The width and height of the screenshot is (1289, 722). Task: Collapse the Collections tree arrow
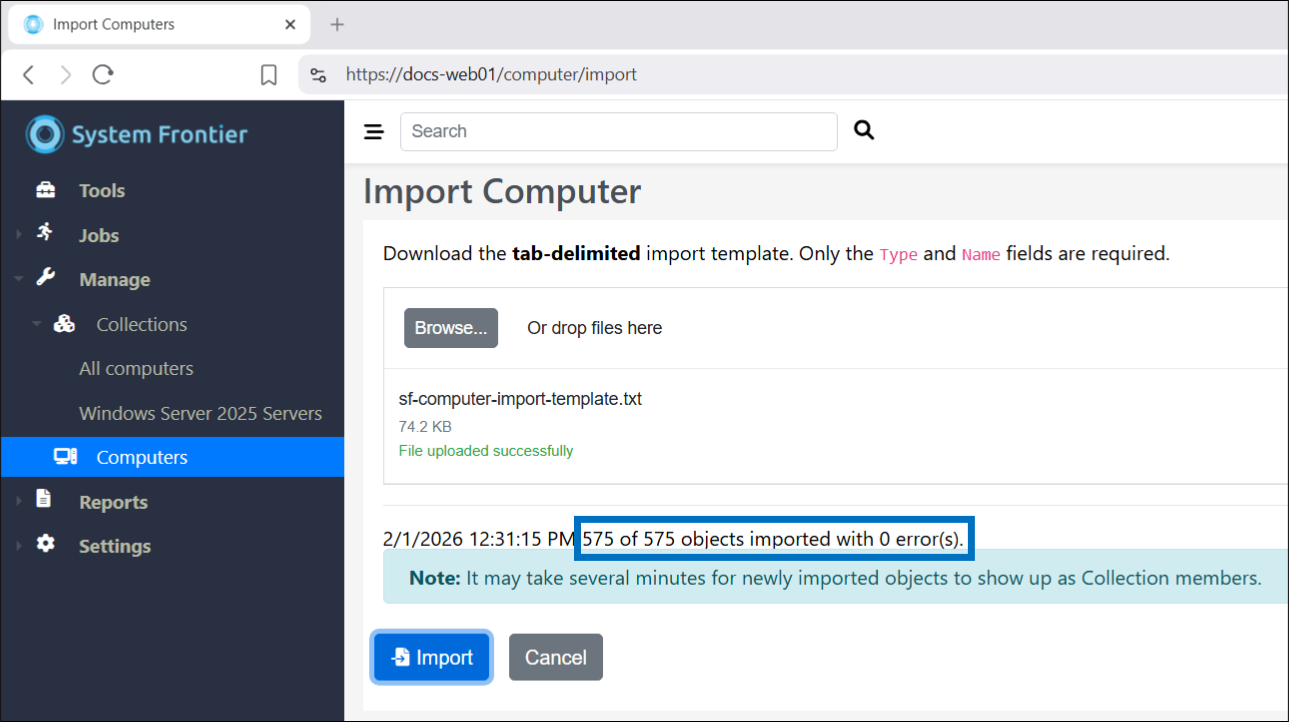(36, 324)
